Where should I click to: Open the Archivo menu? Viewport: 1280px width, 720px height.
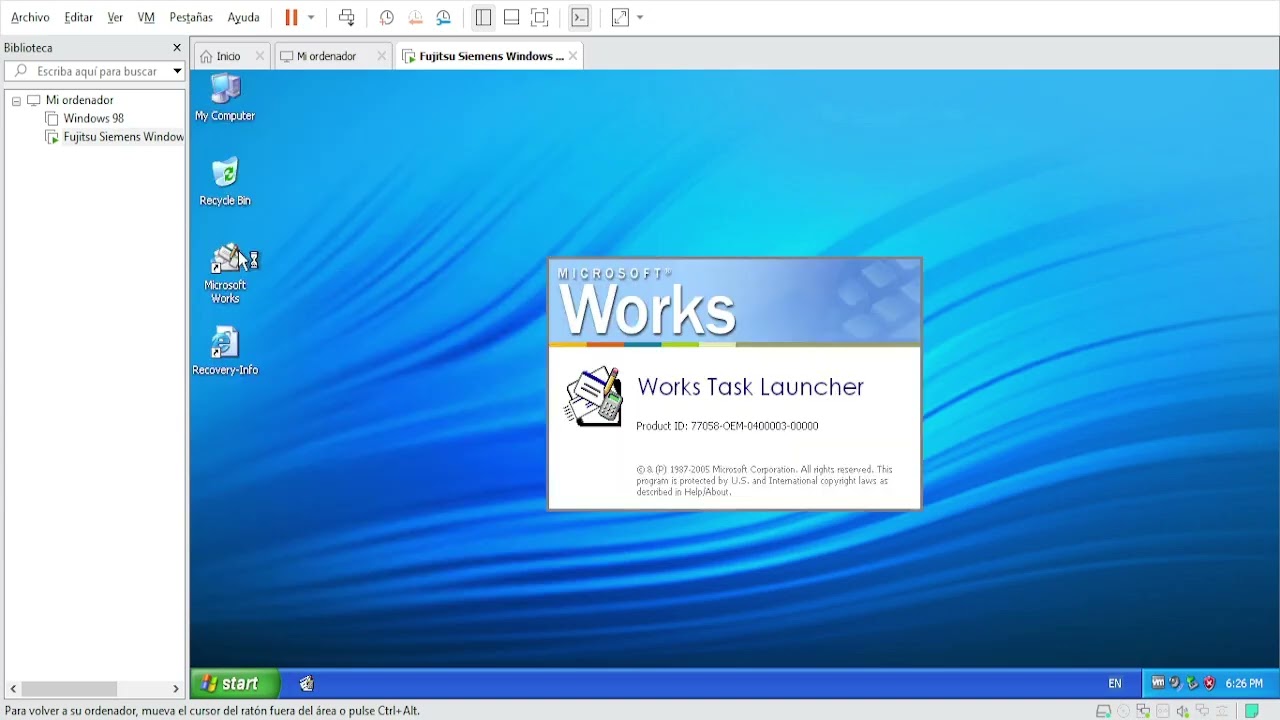click(30, 17)
